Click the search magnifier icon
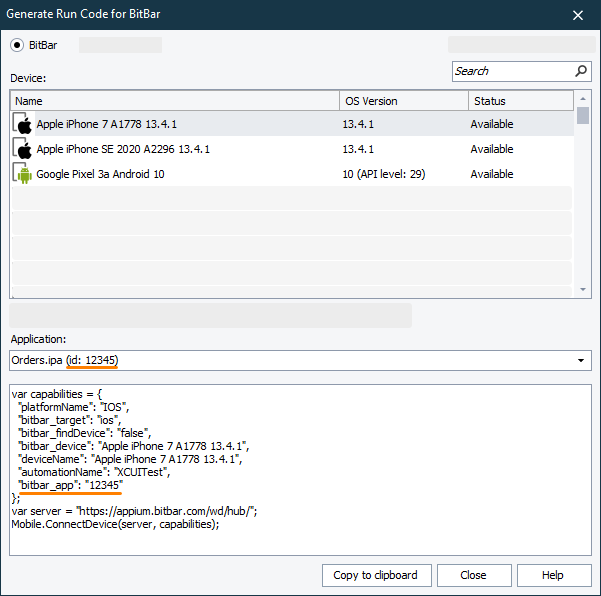Viewport: 601px width, 596px height. pyautogui.click(x=581, y=71)
